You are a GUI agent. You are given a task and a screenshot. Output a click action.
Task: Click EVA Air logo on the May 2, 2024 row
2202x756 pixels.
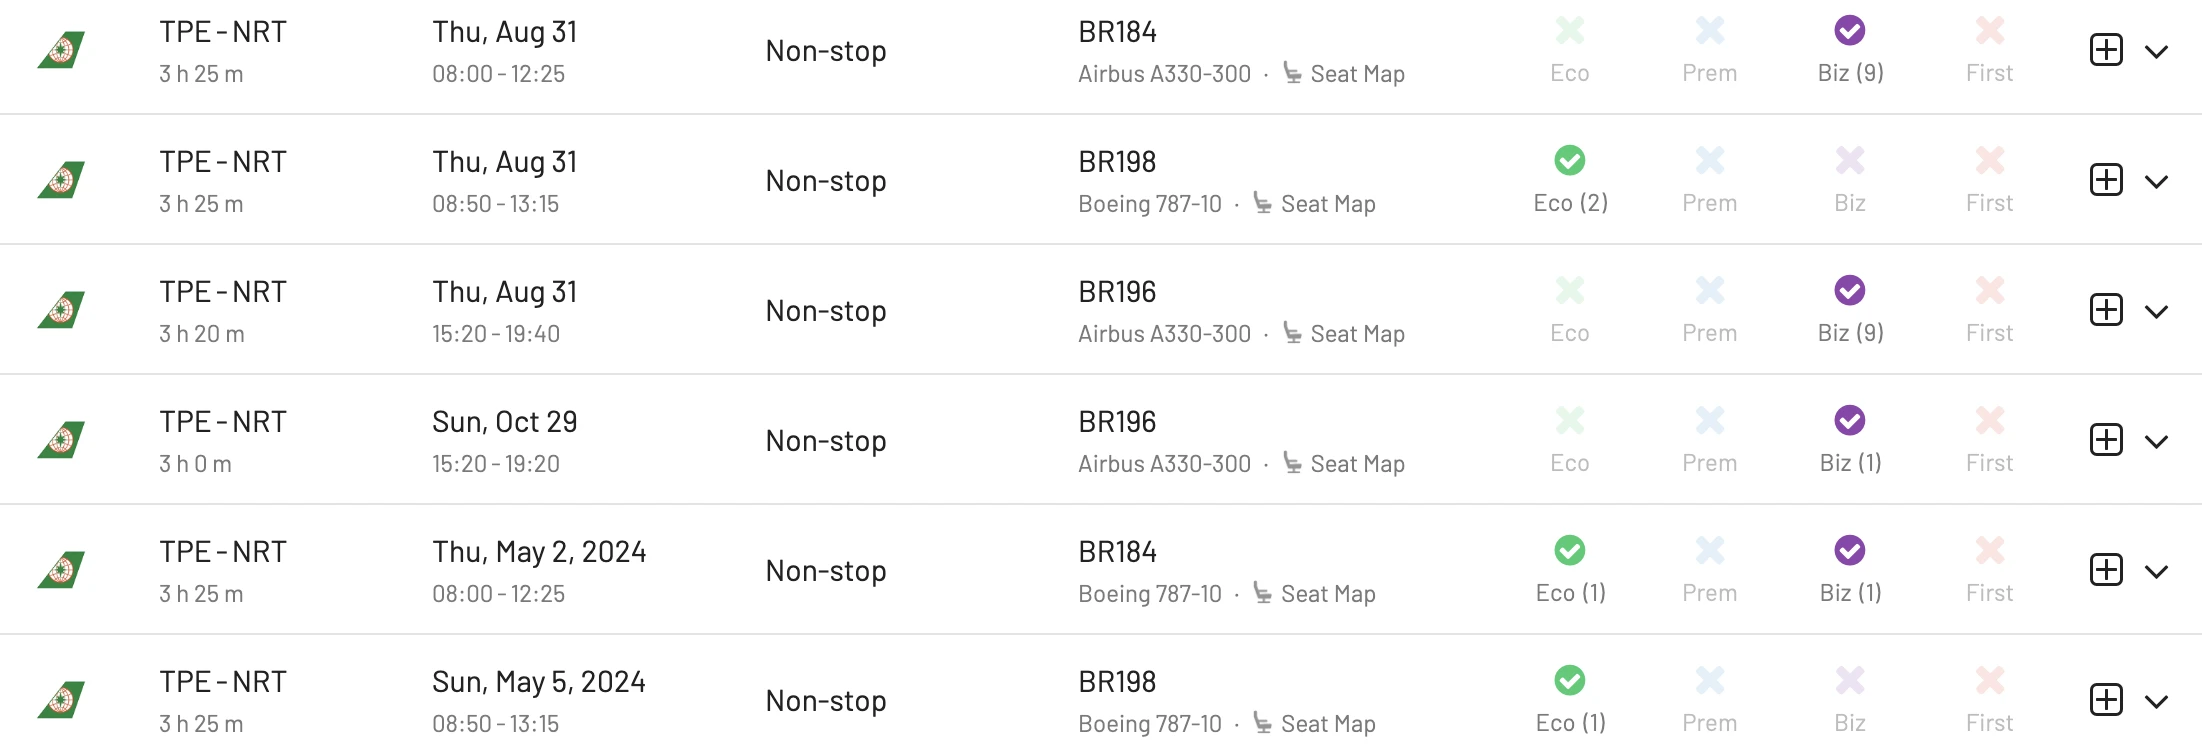tap(61, 570)
